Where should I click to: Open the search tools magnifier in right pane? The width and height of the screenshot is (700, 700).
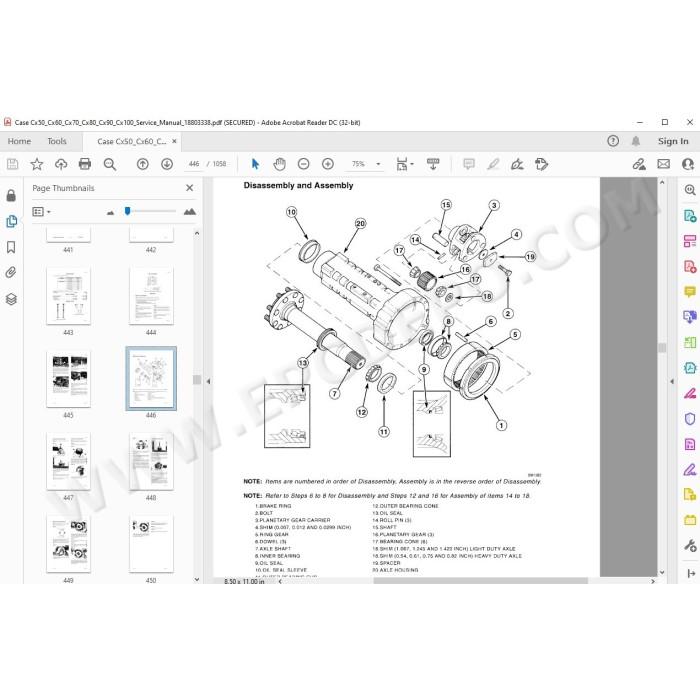coord(690,190)
